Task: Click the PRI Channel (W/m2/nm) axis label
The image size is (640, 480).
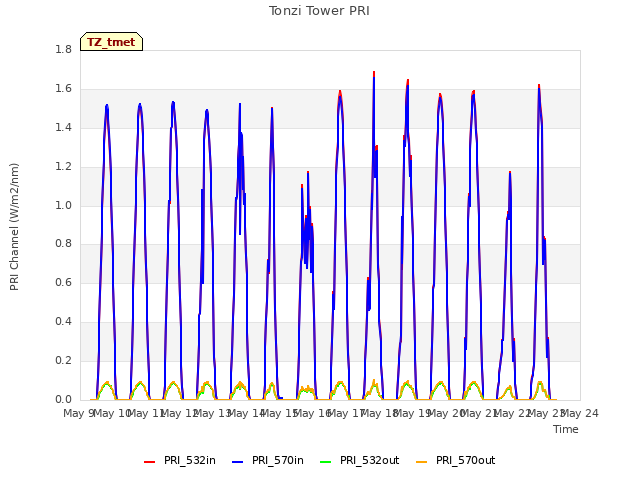Action: tap(14, 227)
